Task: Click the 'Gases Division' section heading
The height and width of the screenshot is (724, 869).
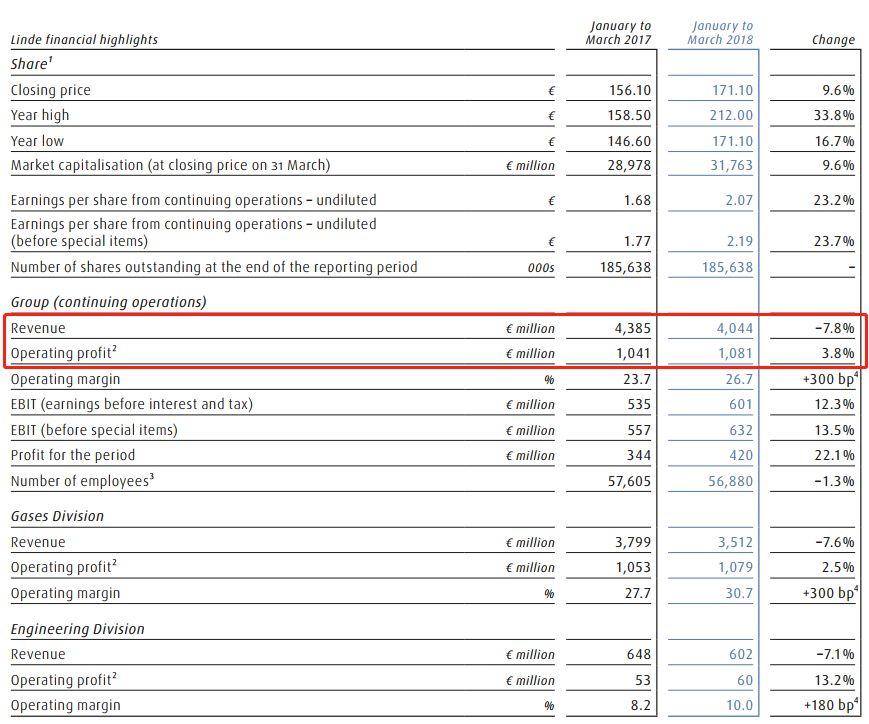Action: (x=57, y=516)
